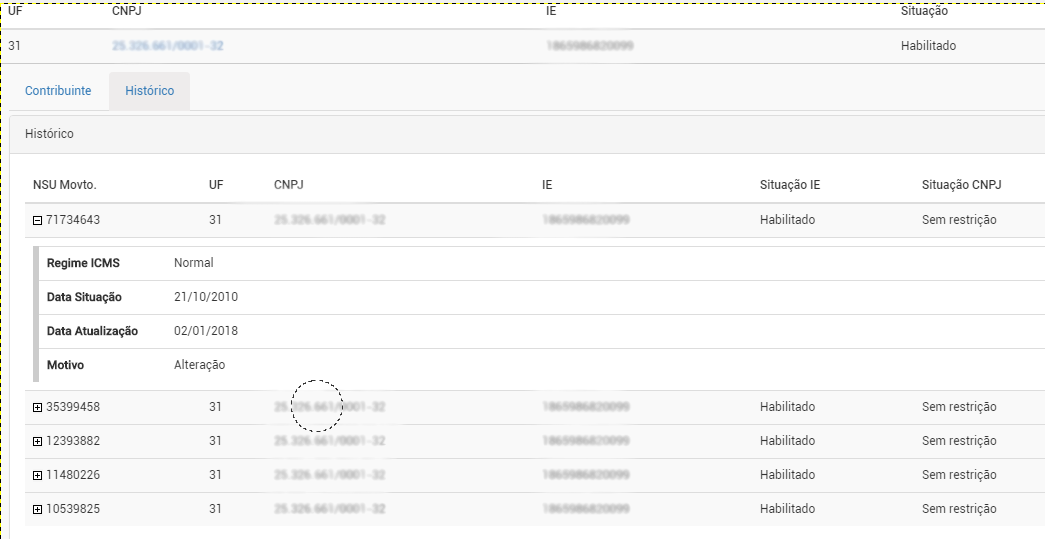Click the Situação CNPJ column header
Screen dimensions: 1045x539
(961, 185)
